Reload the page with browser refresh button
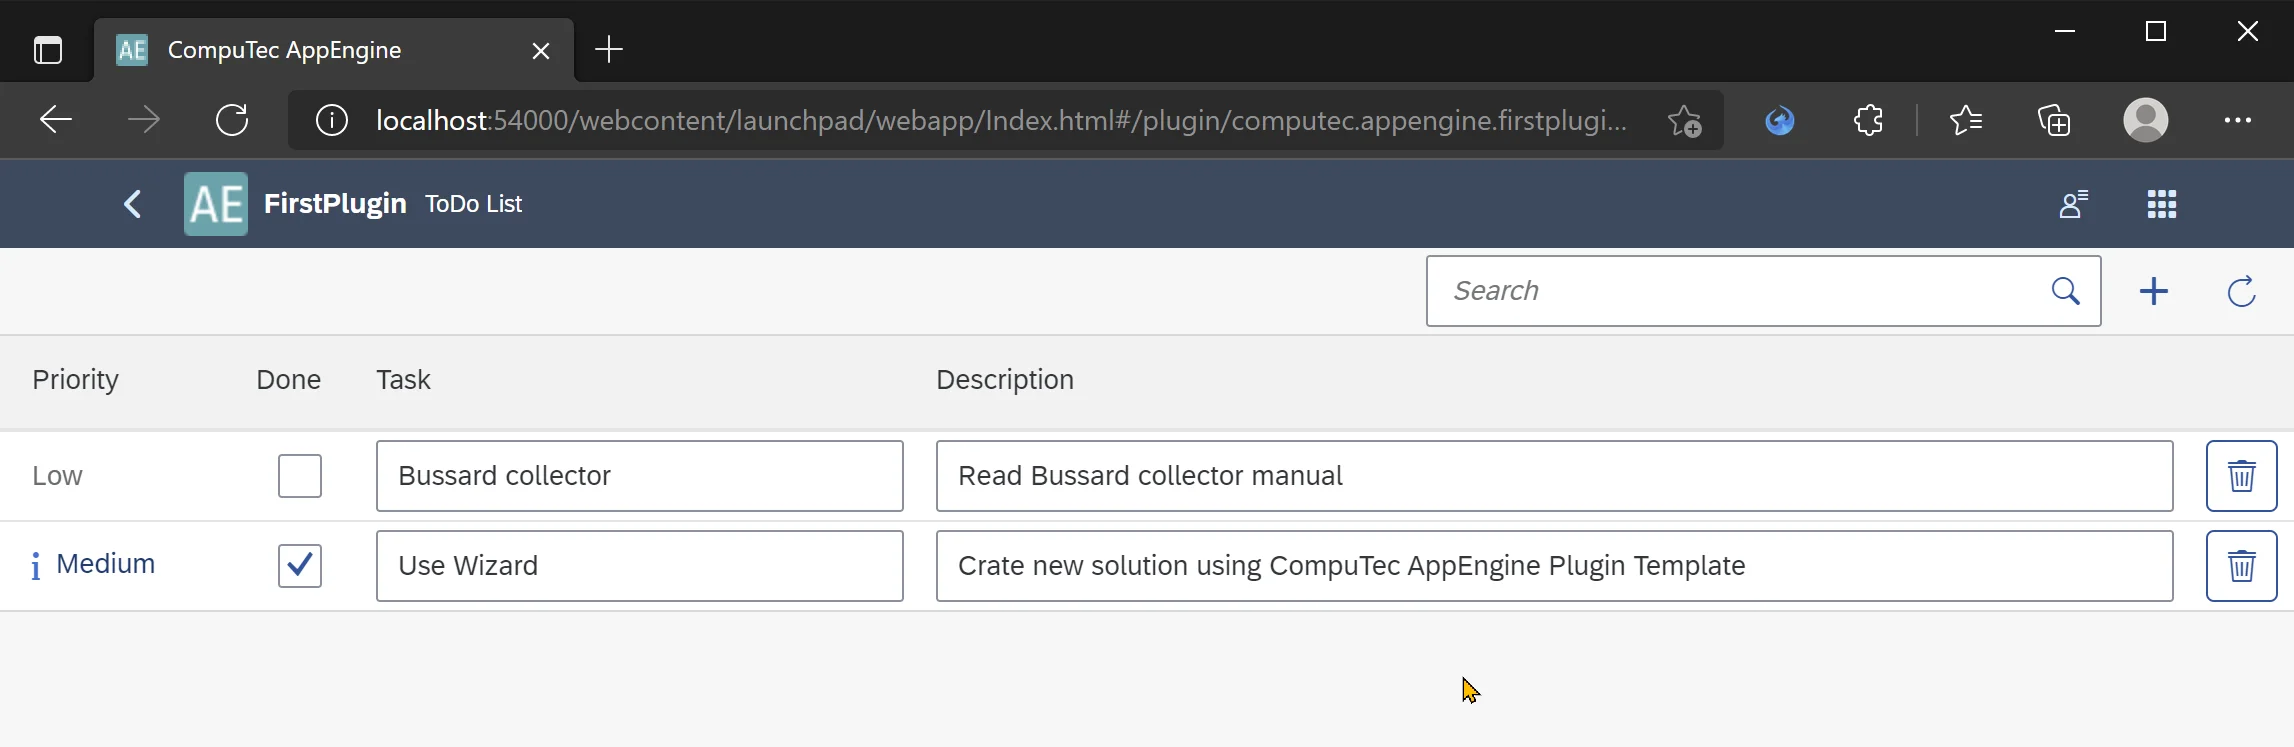The height and width of the screenshot is (747, 2294). [x=232, y=121]
